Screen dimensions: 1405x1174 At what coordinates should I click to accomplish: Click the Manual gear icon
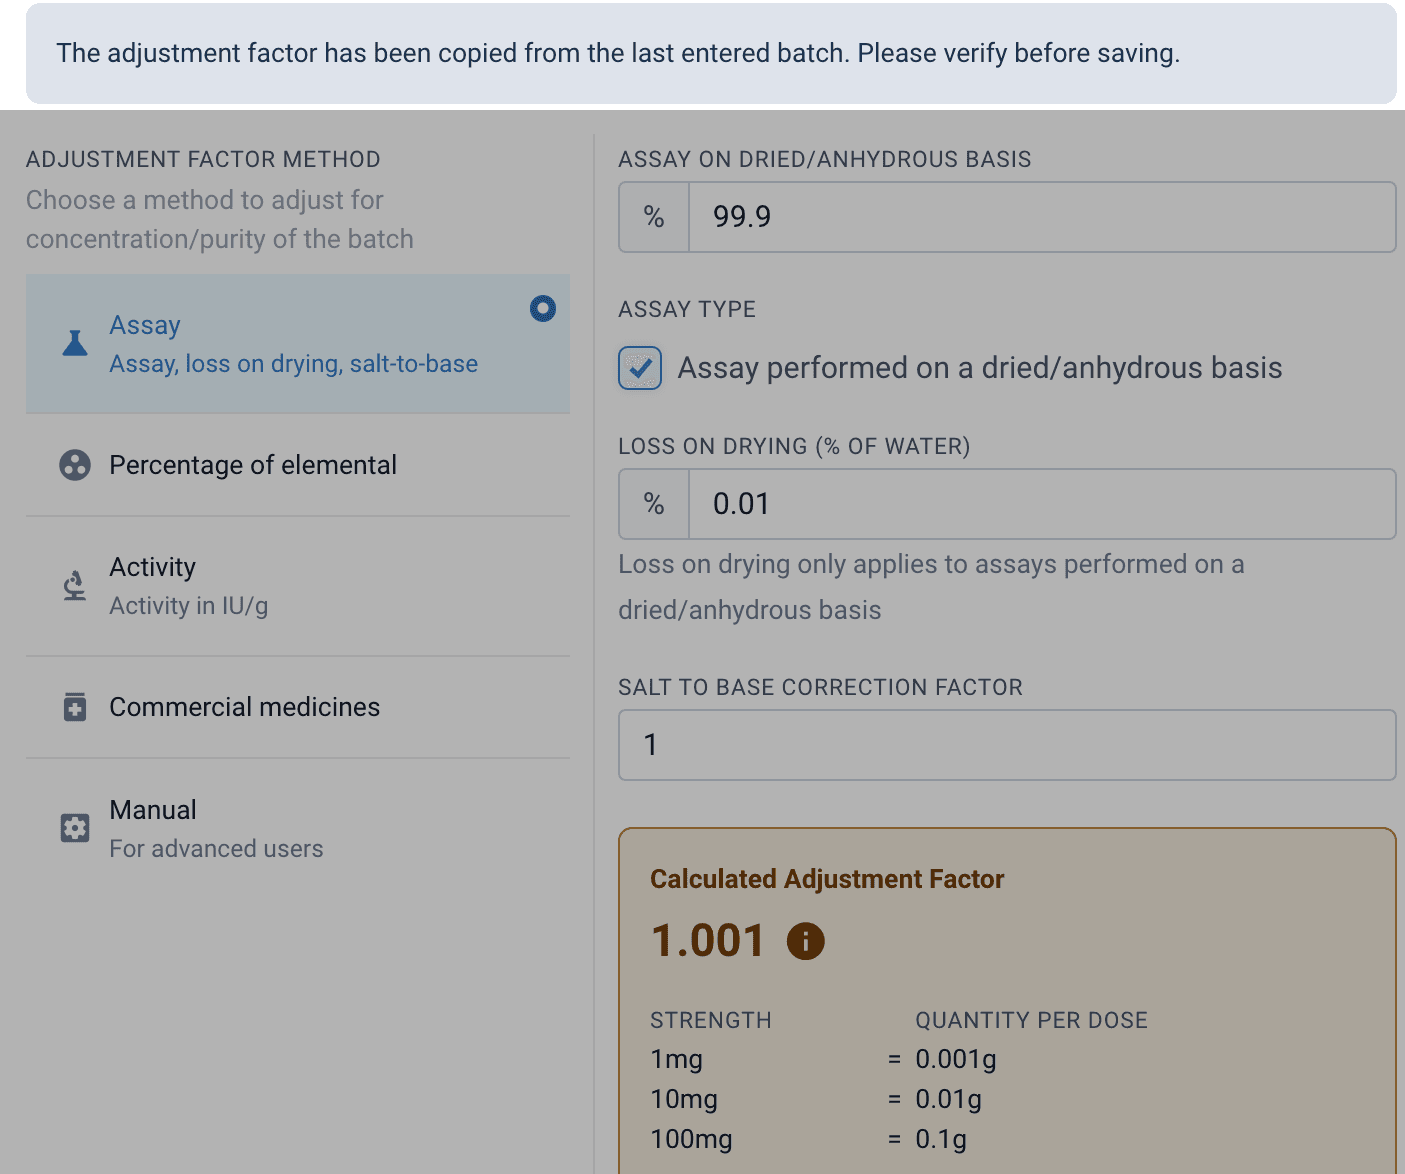tap(75, 828)
